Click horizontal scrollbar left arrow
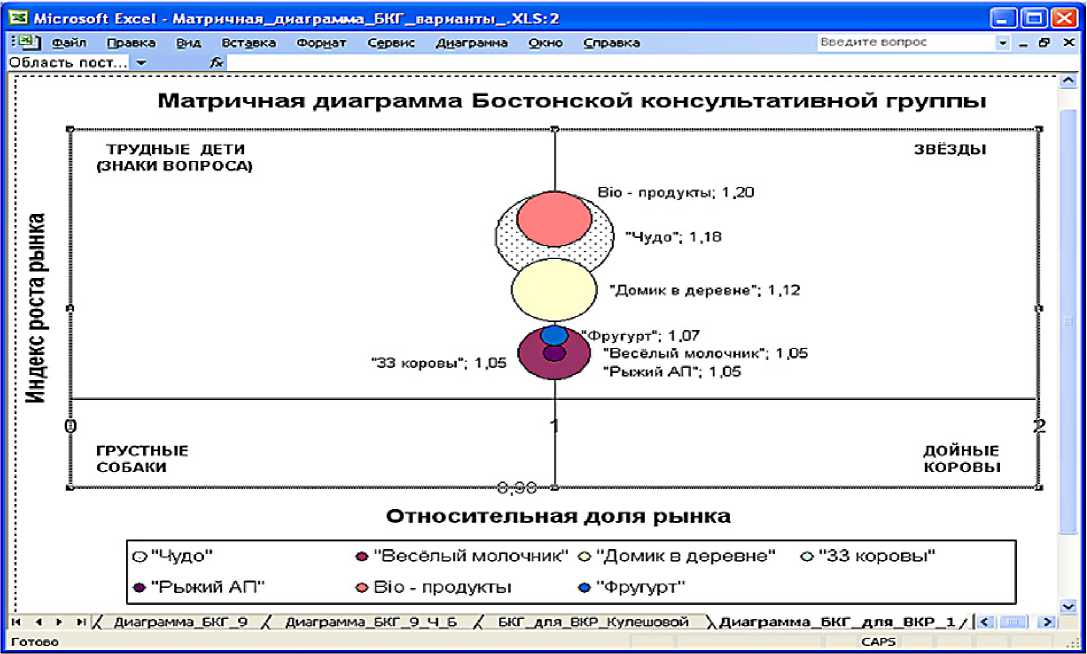The width and height of the screenshot is (1087, 654). coord(985,622)
